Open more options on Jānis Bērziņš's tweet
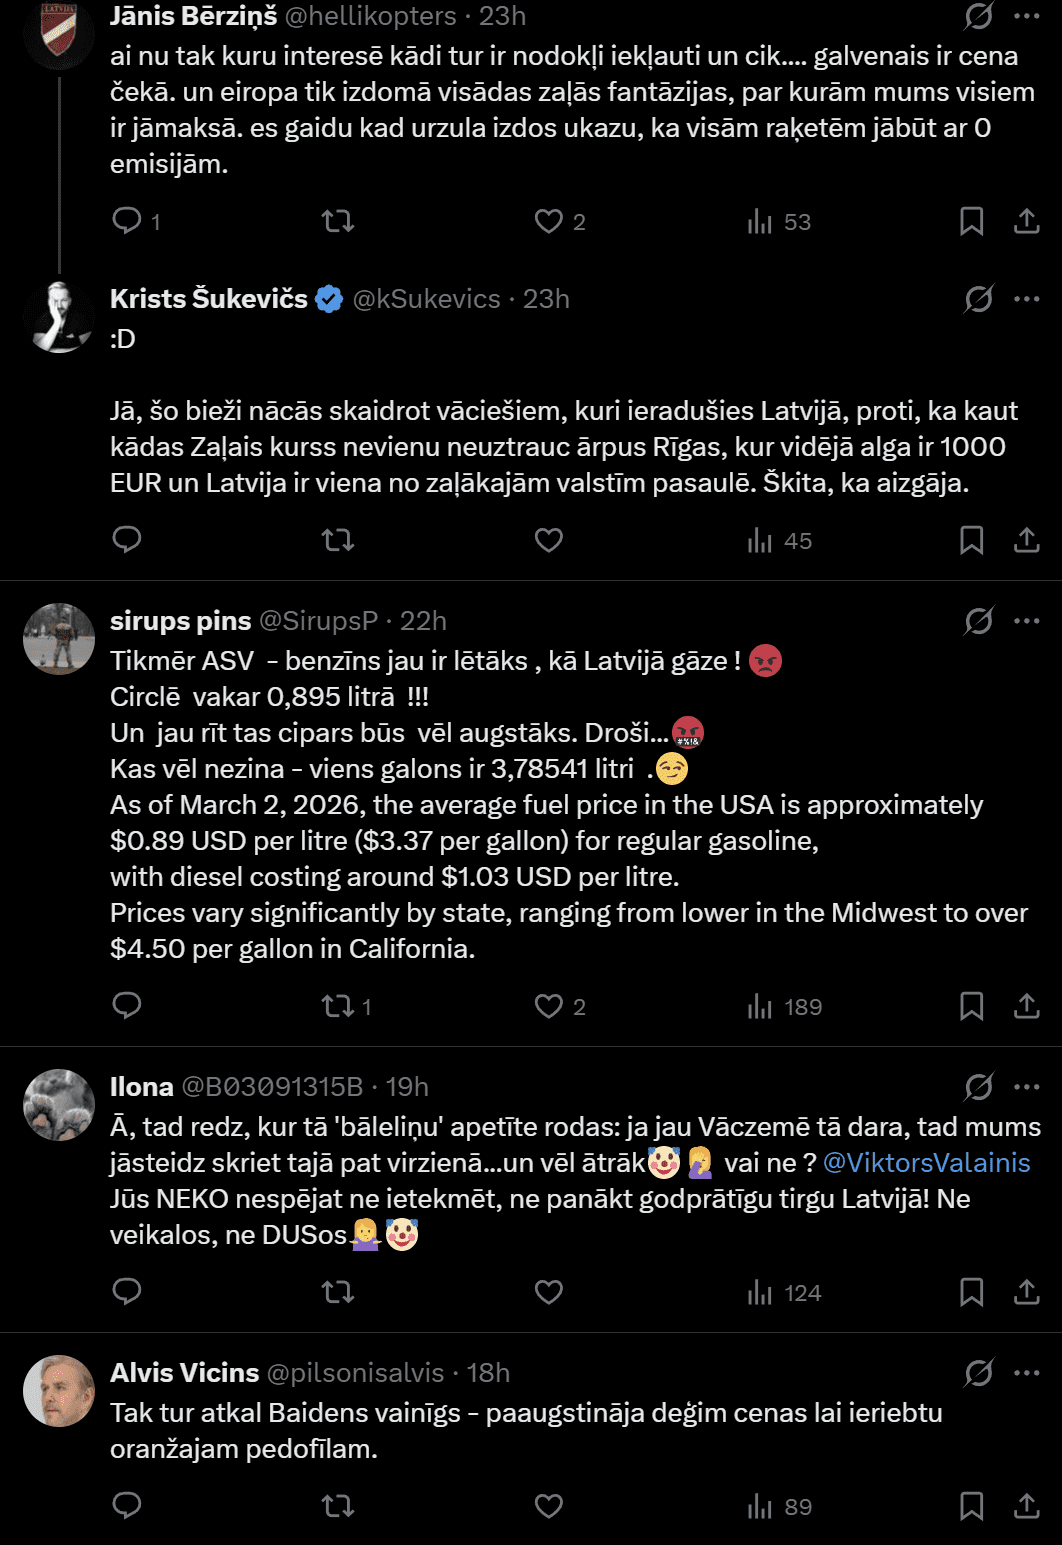 tap(1027, 16)
